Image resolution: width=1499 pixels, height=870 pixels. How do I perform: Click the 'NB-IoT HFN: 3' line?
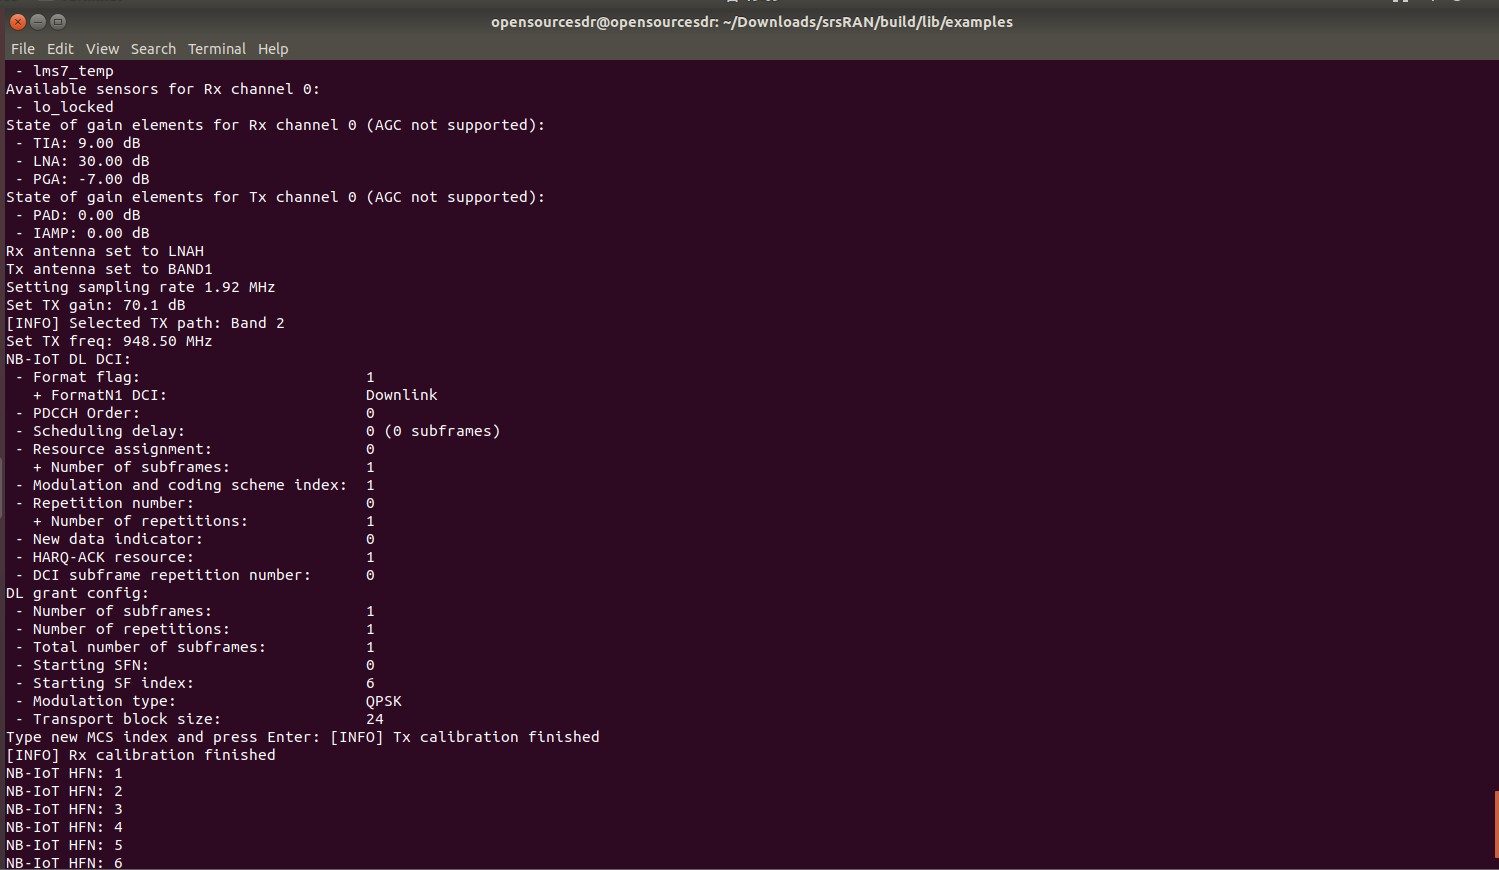click(x=65, y=809)
